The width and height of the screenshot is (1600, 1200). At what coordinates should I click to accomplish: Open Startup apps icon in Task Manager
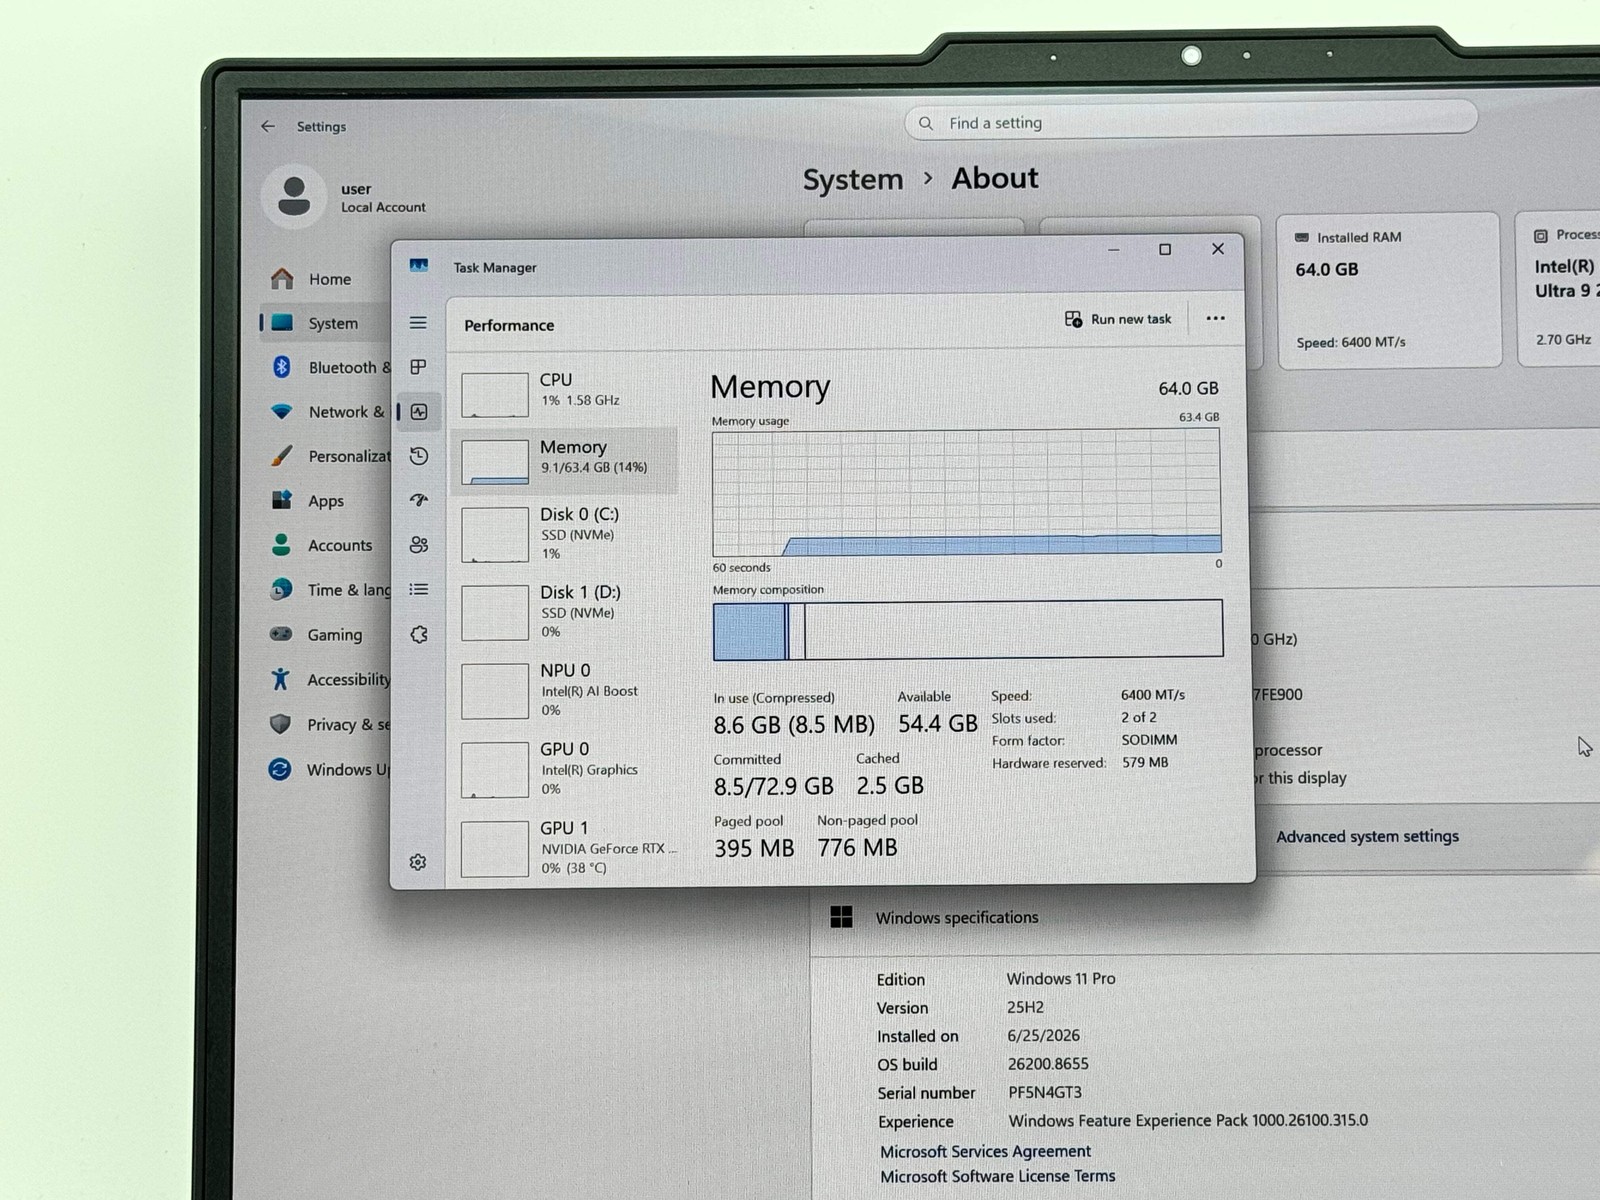419,500
